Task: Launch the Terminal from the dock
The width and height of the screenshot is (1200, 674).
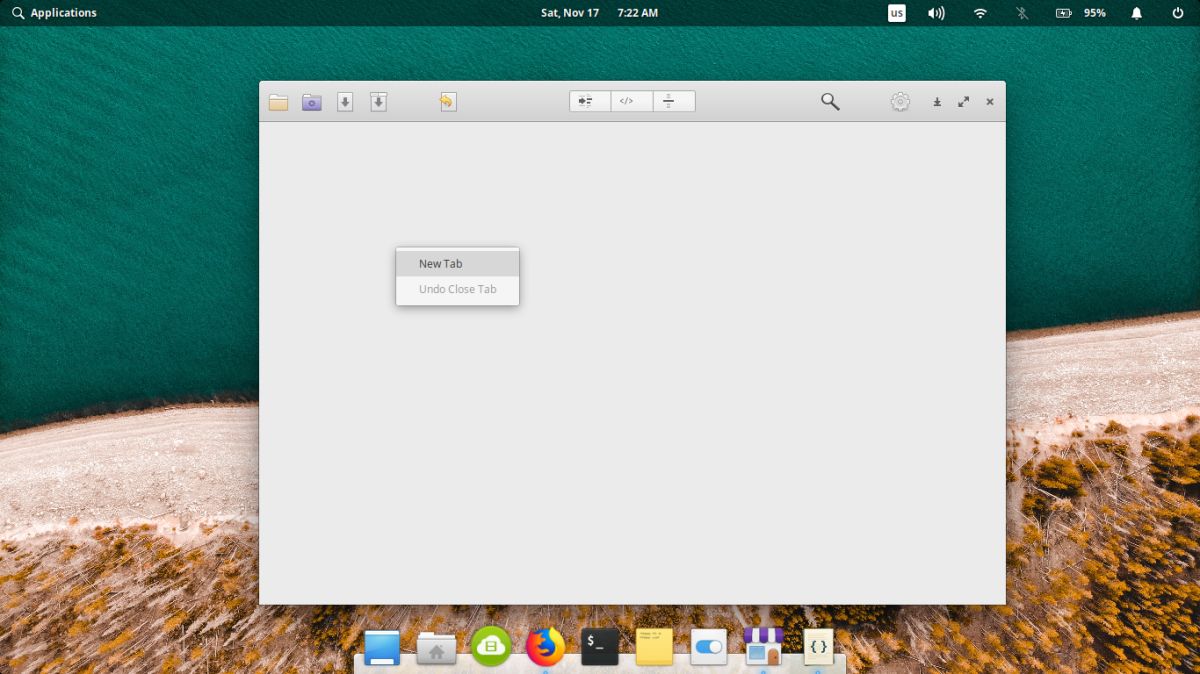Action: tap(600, 647)
